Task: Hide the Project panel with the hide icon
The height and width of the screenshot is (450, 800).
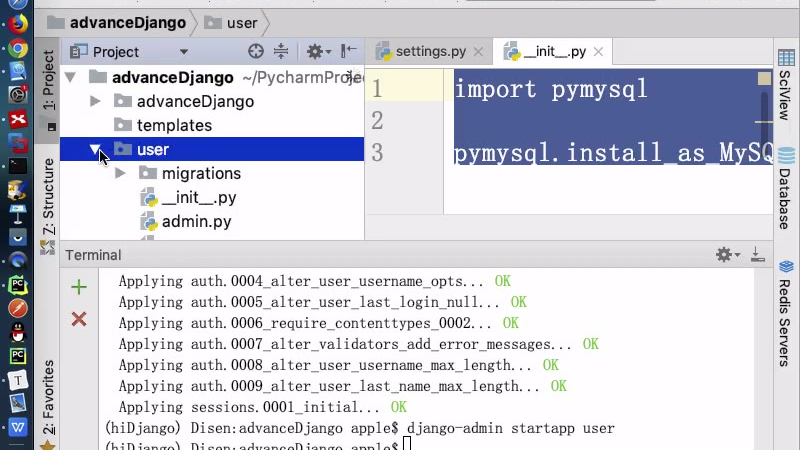Action: tap(348, 52)
